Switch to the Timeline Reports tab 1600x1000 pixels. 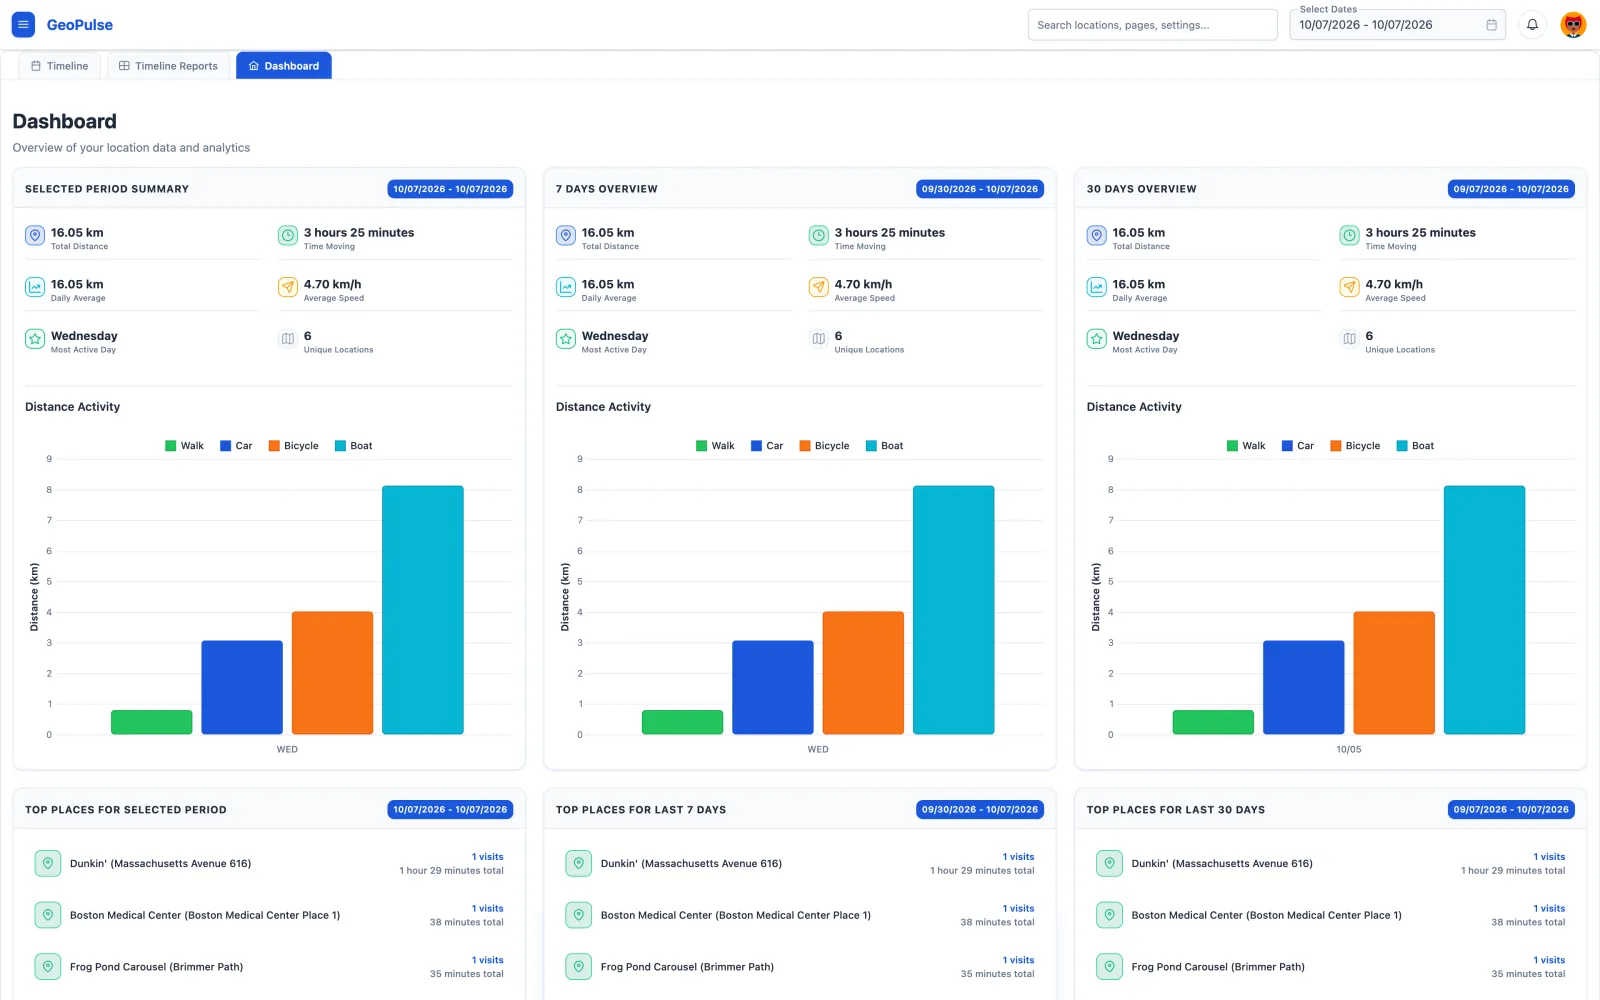click(168, 66)
